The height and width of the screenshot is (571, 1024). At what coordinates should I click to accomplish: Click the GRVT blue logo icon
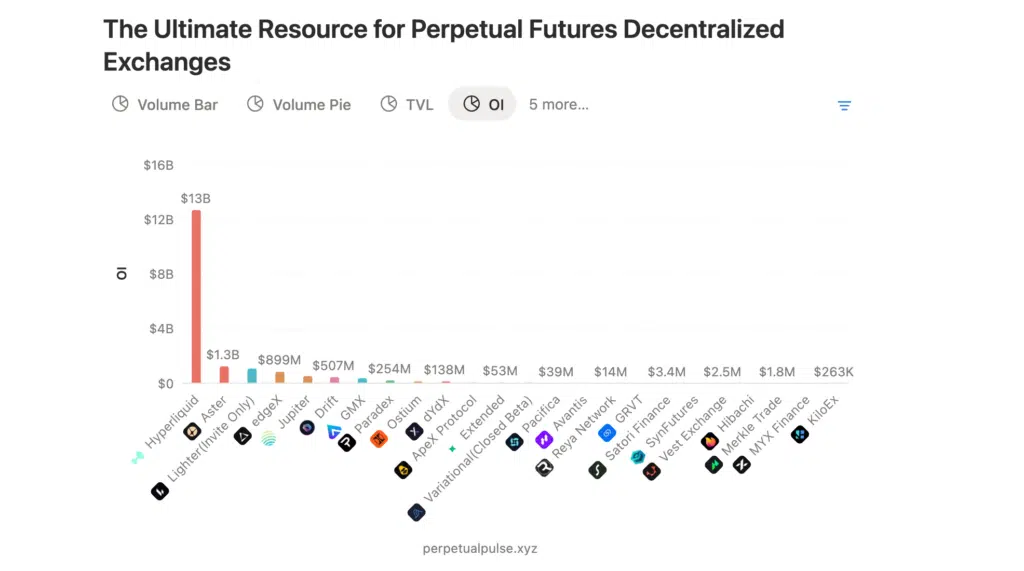606,433
